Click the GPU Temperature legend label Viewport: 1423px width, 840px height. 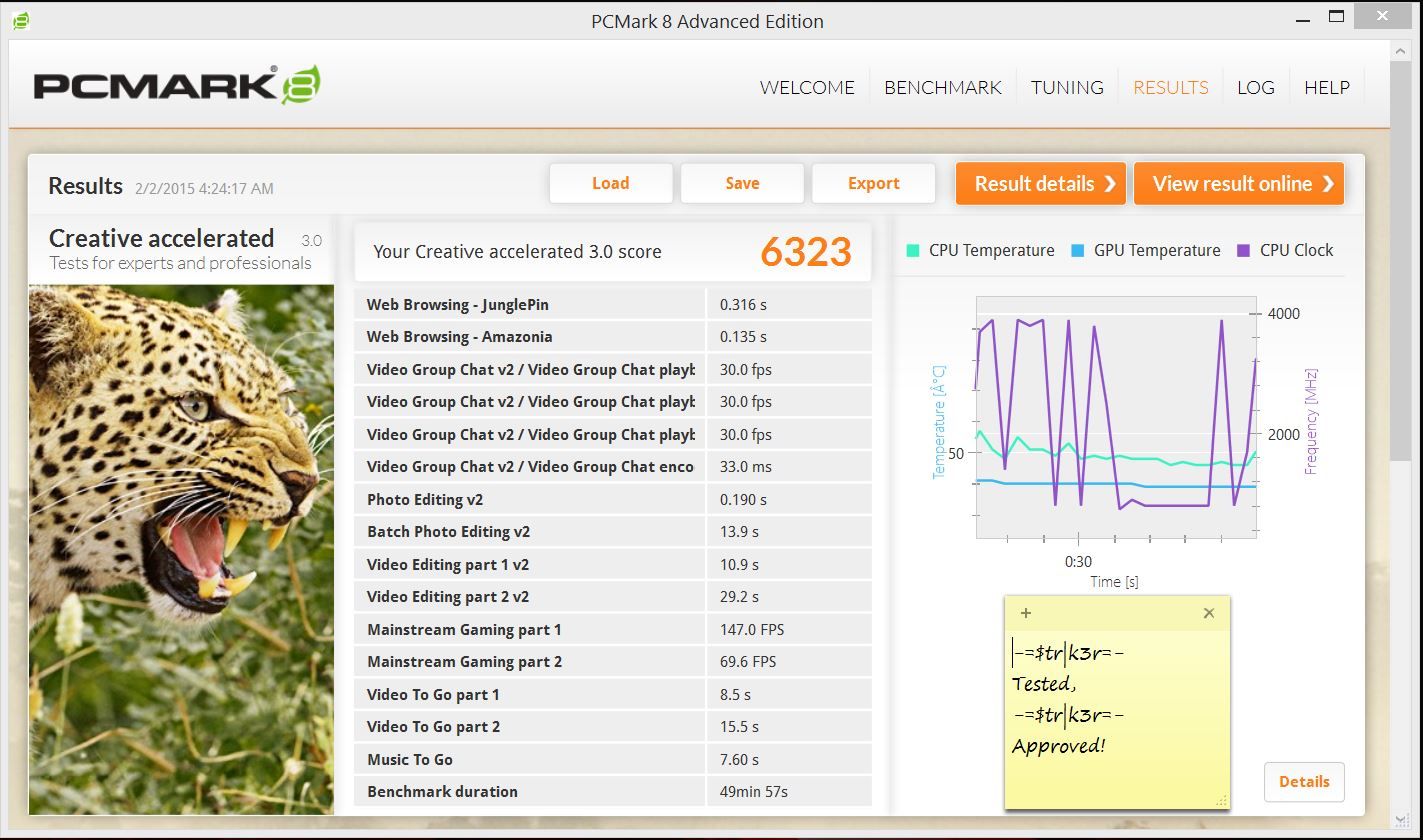(1157, 251)
